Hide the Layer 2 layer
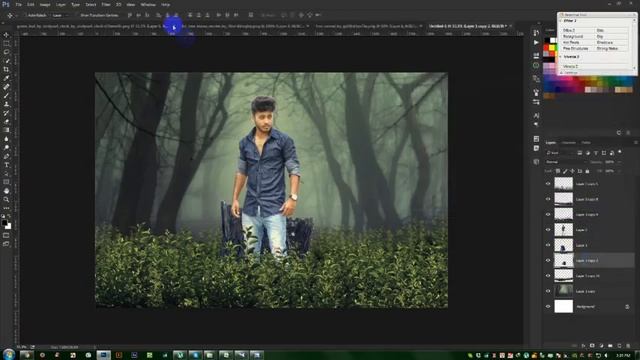Image resolution: width=640 pixels, height=360 pixels. pos(548,230)
